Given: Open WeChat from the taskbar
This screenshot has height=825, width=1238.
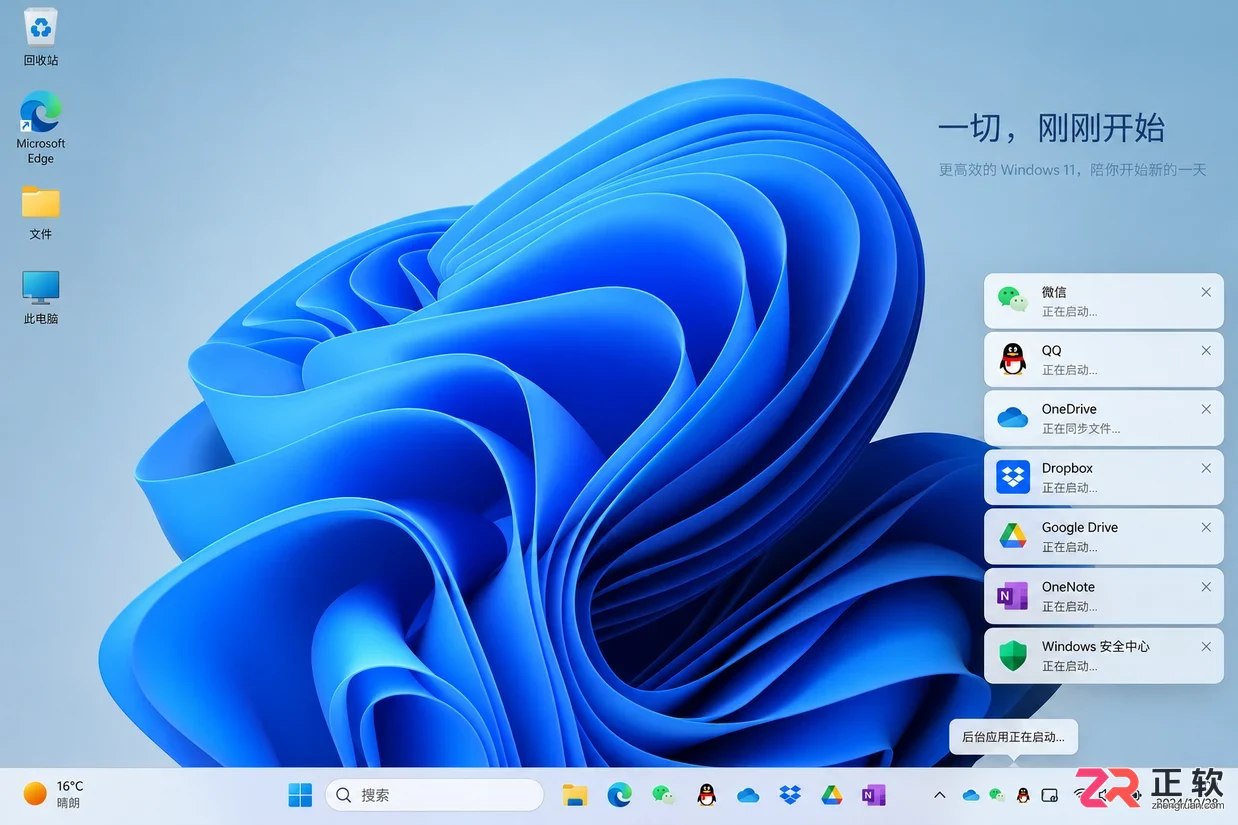Looking at the screenshot, I should click(663, 795).
